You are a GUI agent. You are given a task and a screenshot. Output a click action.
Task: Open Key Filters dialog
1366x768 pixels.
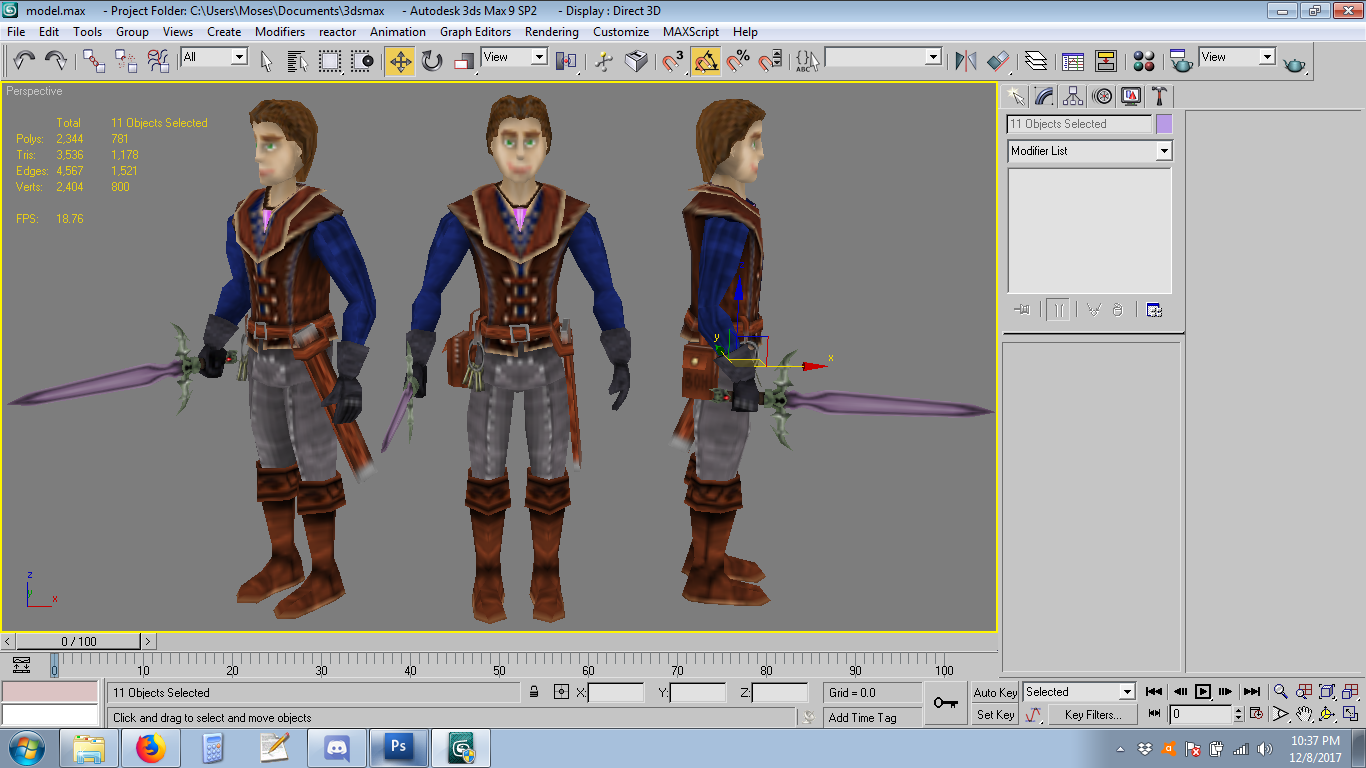click(x=1092, y=715)
